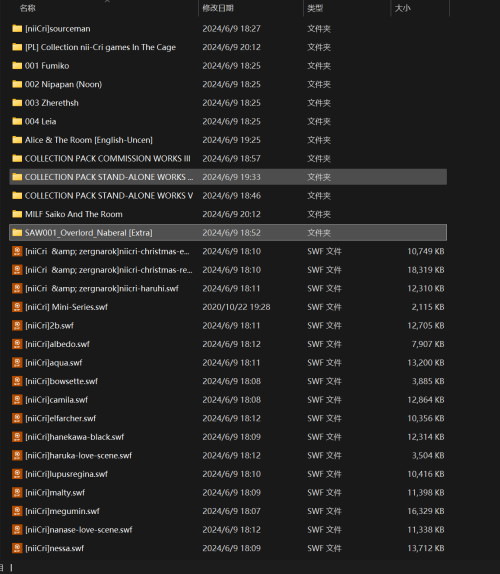Click SWF icon of [niiCri]2b.swf
500x574 pixels.
17,325
